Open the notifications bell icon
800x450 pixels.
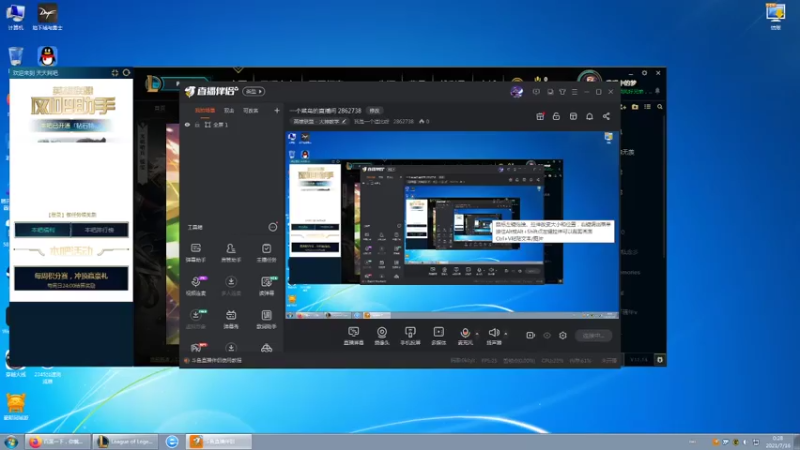[x=589, y=116]
